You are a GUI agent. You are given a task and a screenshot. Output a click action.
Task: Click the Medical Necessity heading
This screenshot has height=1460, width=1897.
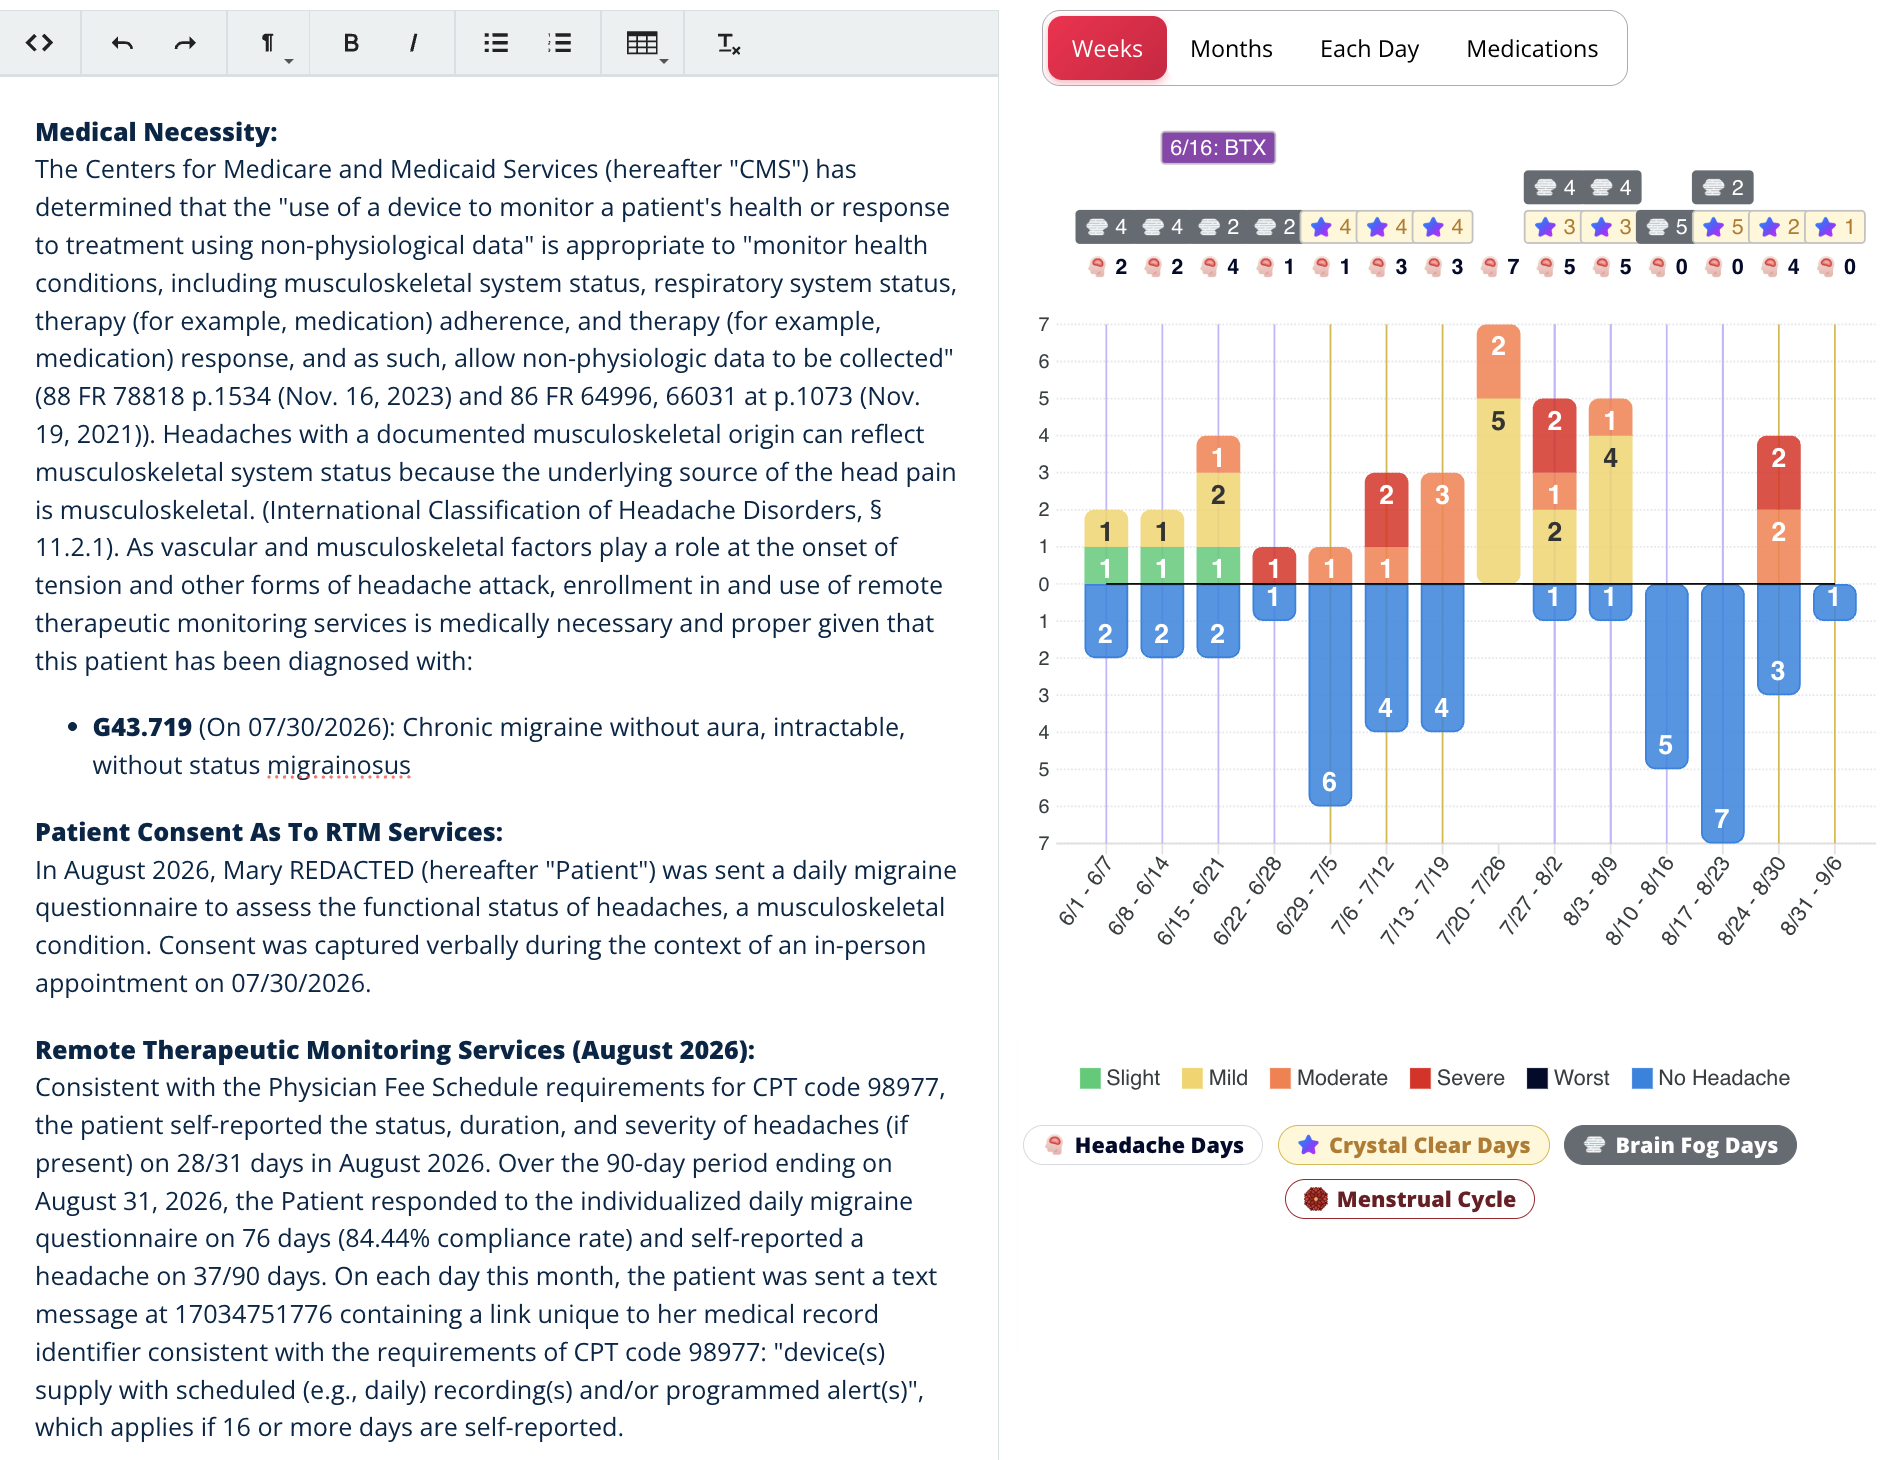click(156, 132)
